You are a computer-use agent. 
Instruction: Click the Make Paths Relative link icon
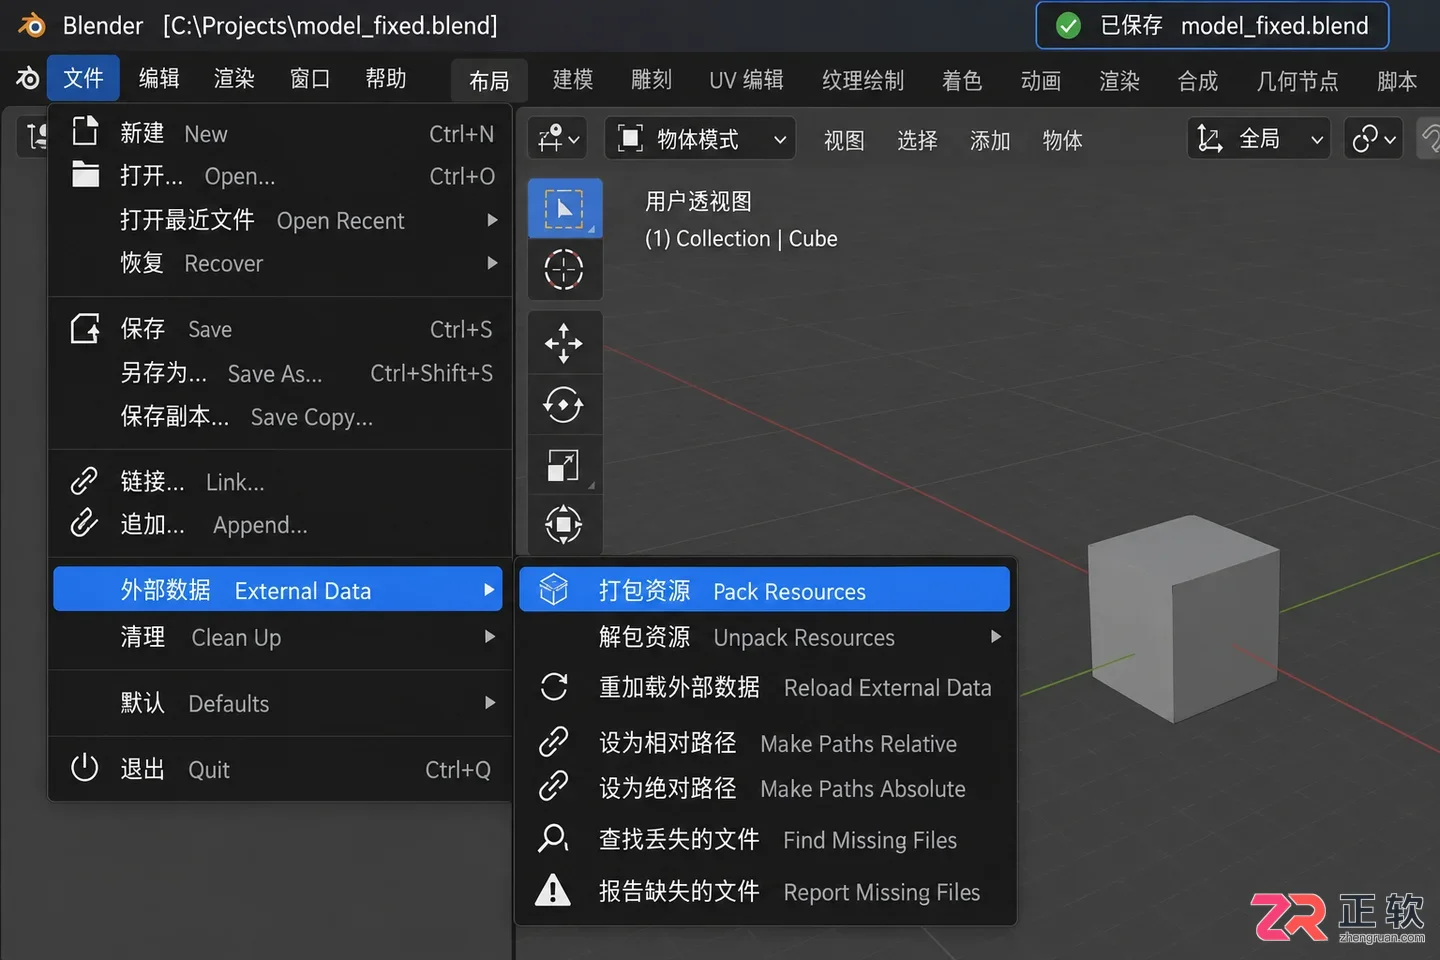pyautogui.click(x=553, y=742)
